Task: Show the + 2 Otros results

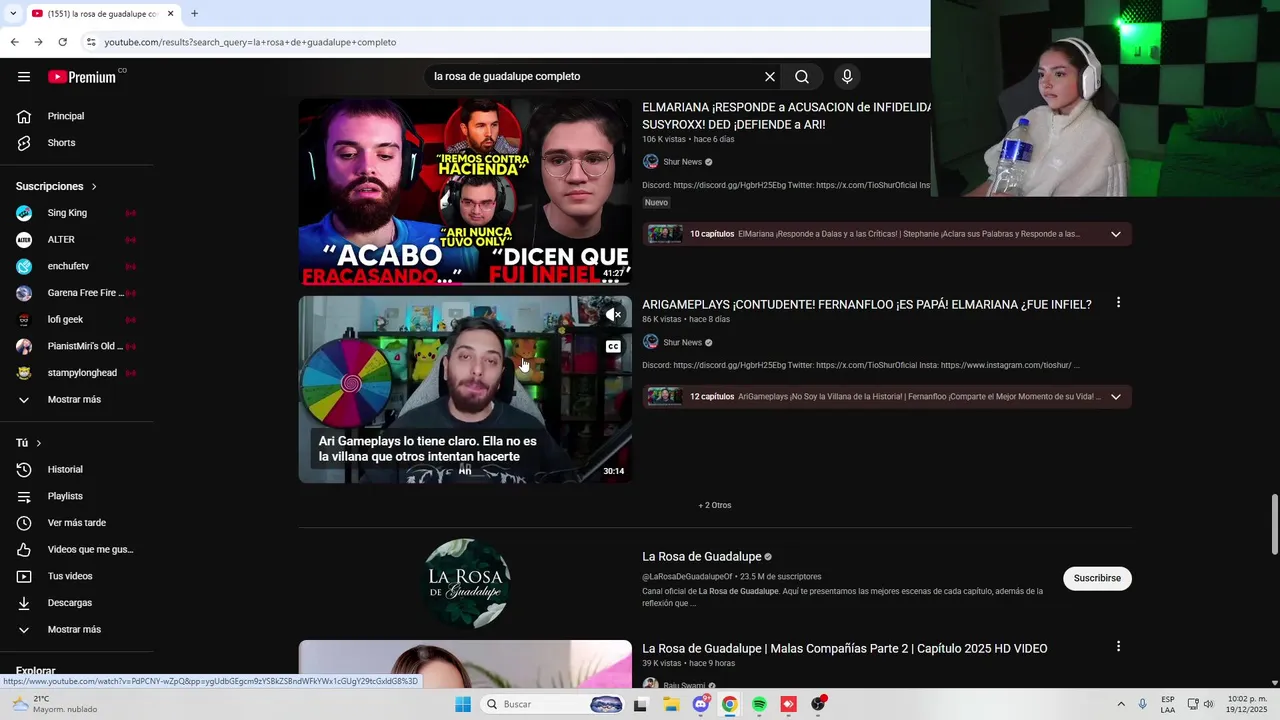Action: point(715,505)
